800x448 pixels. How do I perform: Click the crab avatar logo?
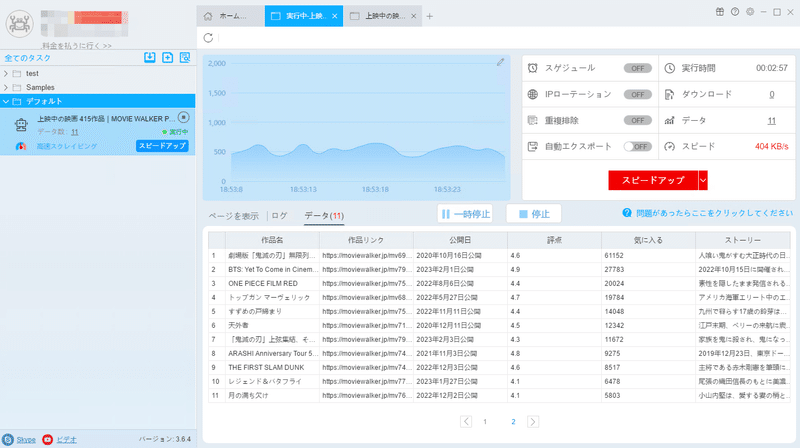[19, 23]
